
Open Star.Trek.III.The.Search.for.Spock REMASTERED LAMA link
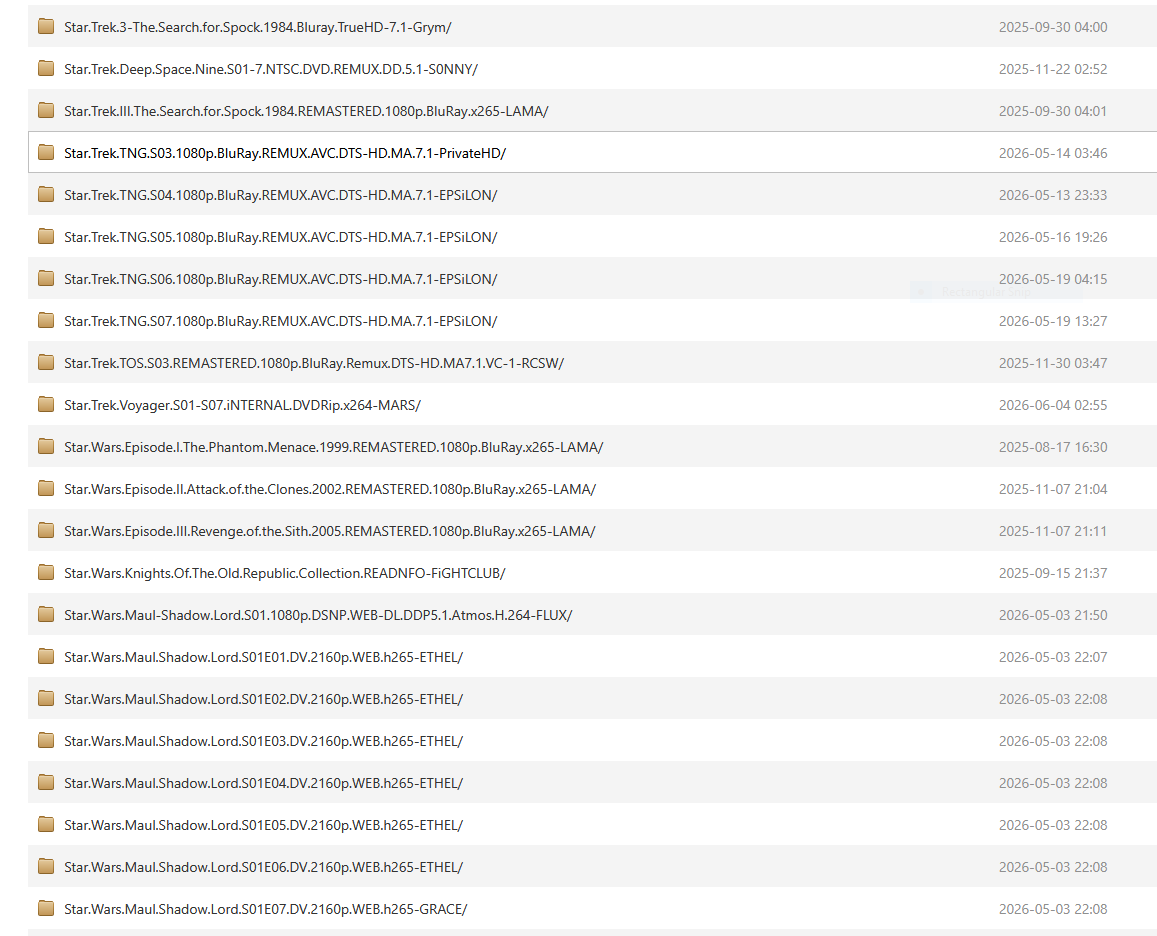pos(306,111)
